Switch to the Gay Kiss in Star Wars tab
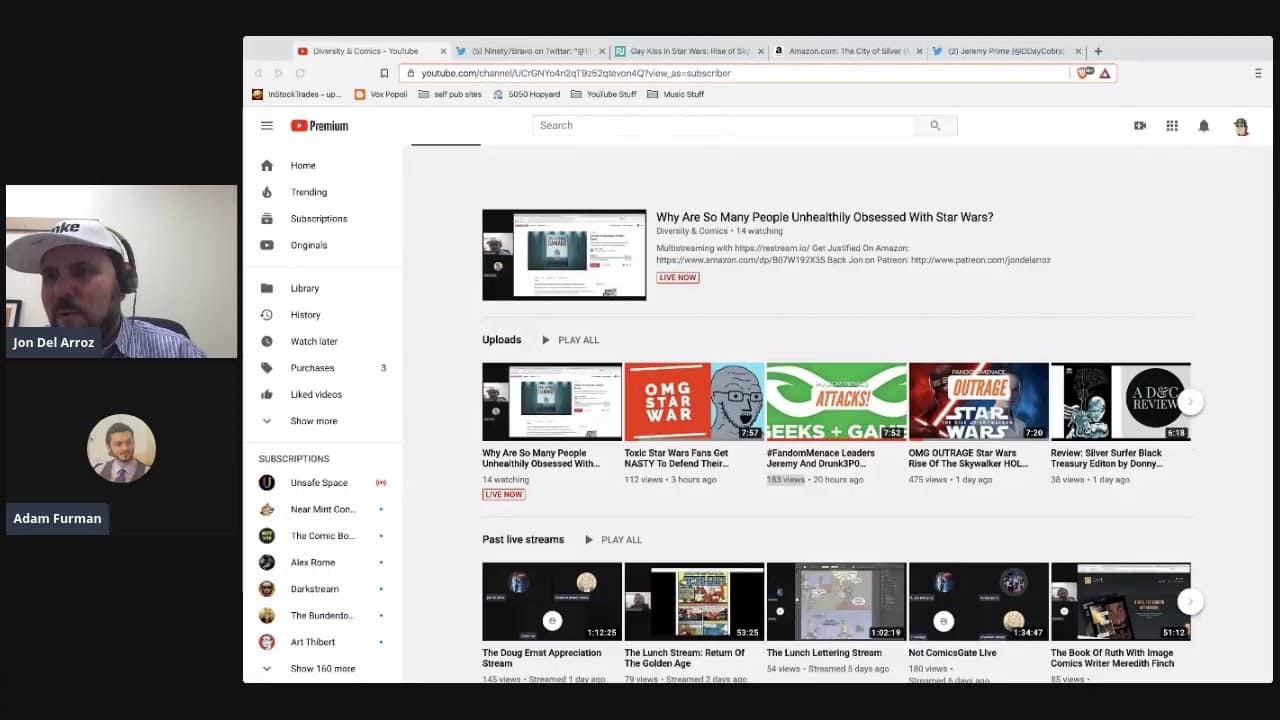The width and height of the screenshot is (1280, 720). [688, 51]
